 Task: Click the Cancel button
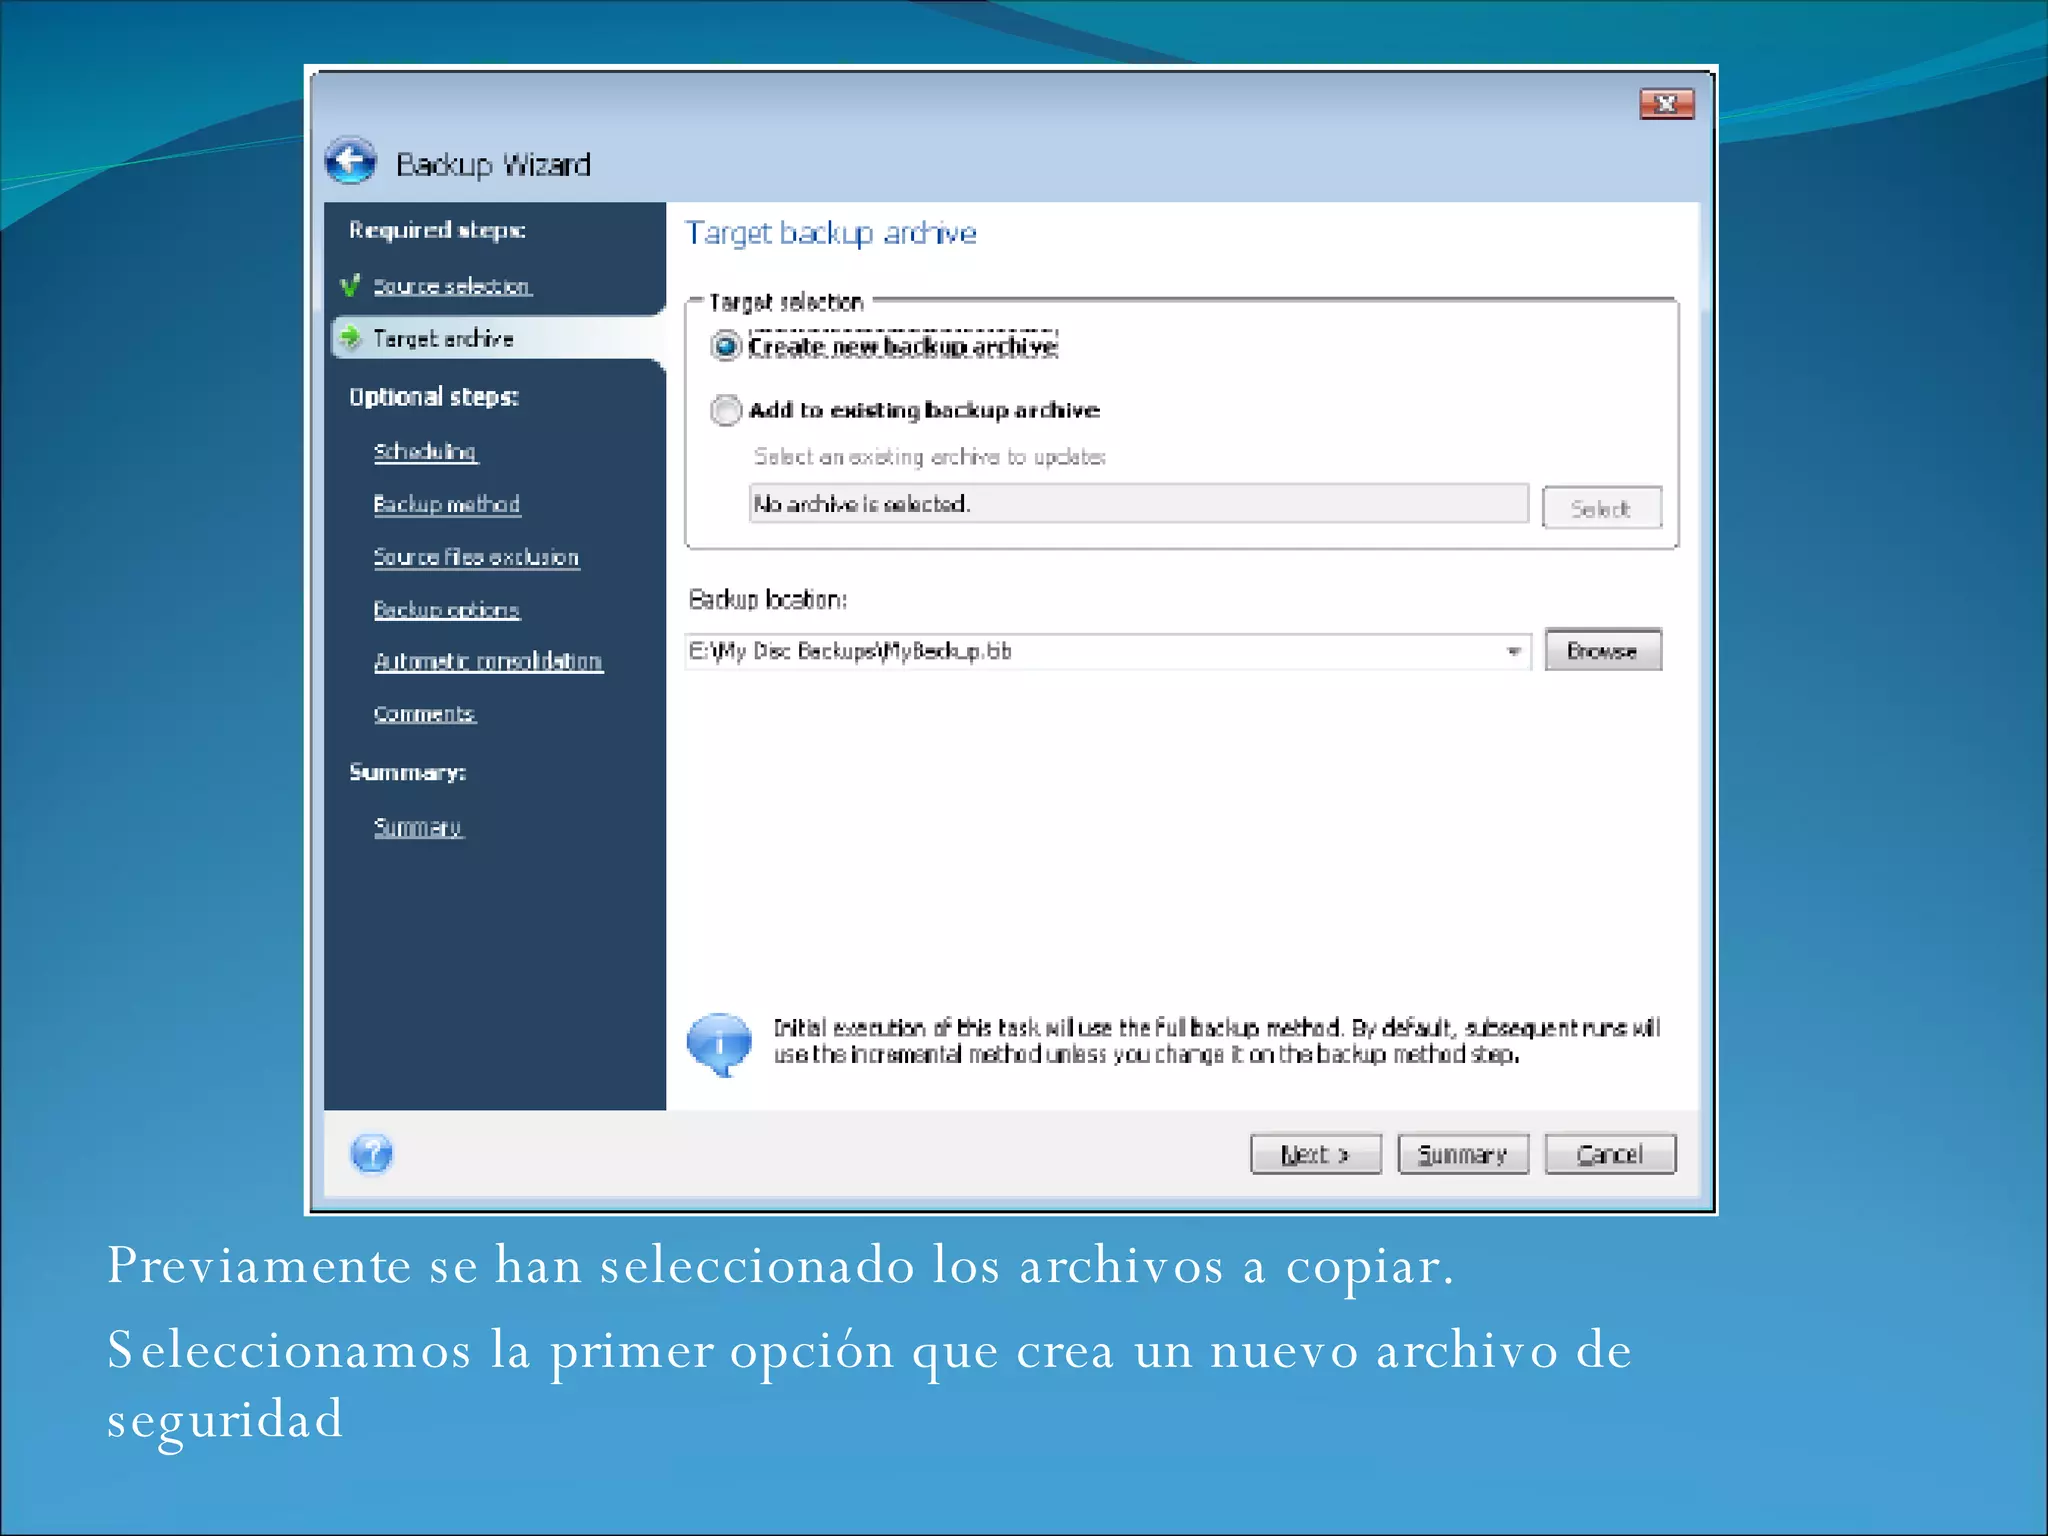(1610, 1154)
